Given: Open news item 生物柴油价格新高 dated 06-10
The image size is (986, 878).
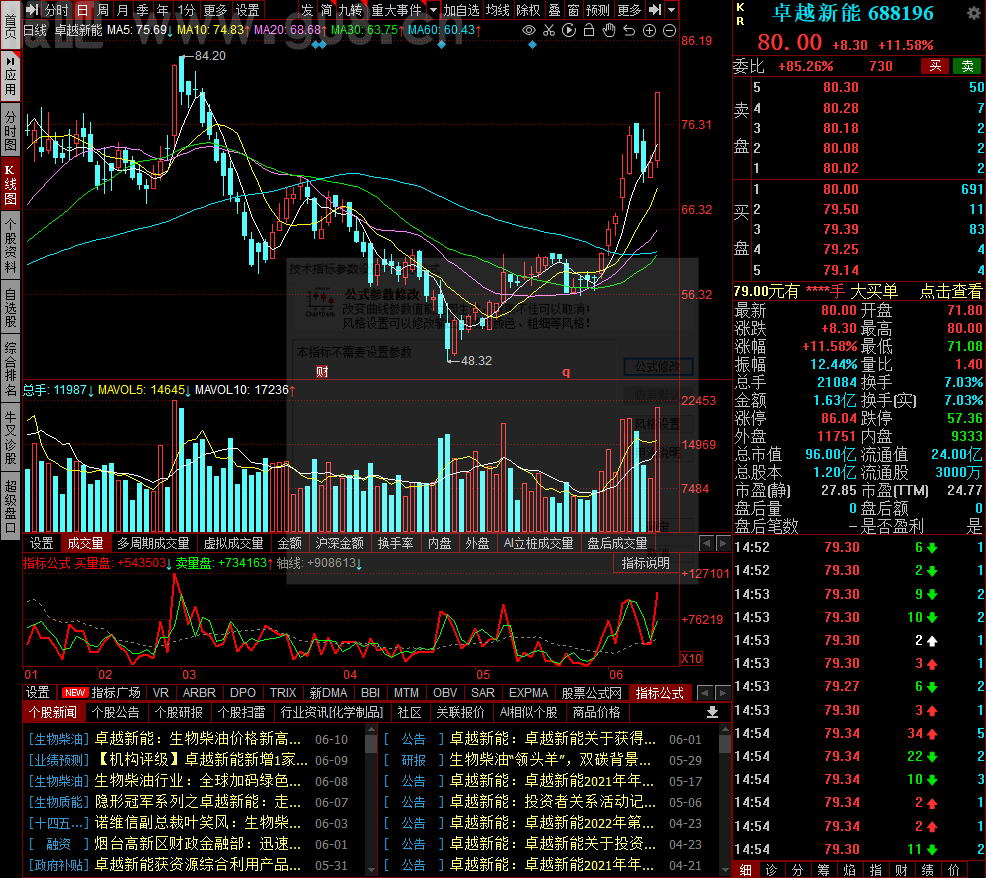Looking at the screenshot, I should click(187, 739).
